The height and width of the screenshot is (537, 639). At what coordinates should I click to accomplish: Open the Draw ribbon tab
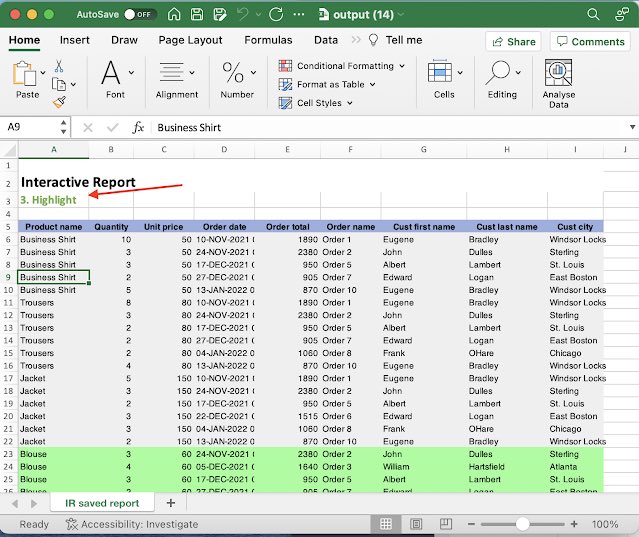(124, 40)
